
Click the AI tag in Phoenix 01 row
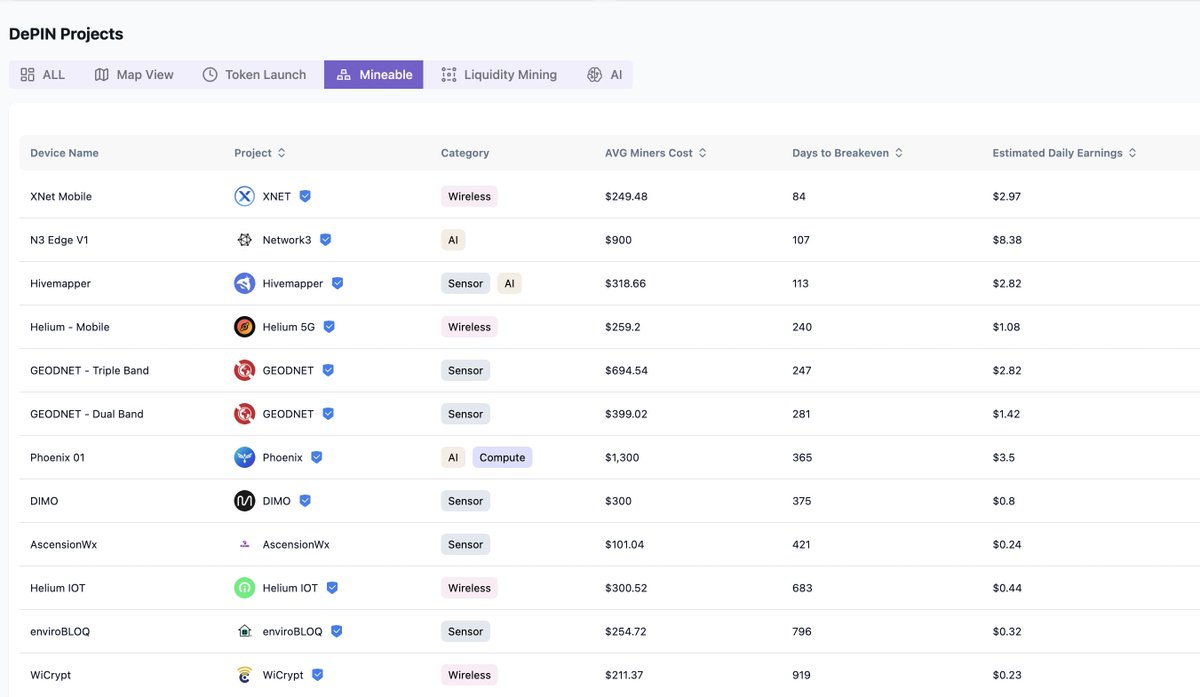[453, 457]
